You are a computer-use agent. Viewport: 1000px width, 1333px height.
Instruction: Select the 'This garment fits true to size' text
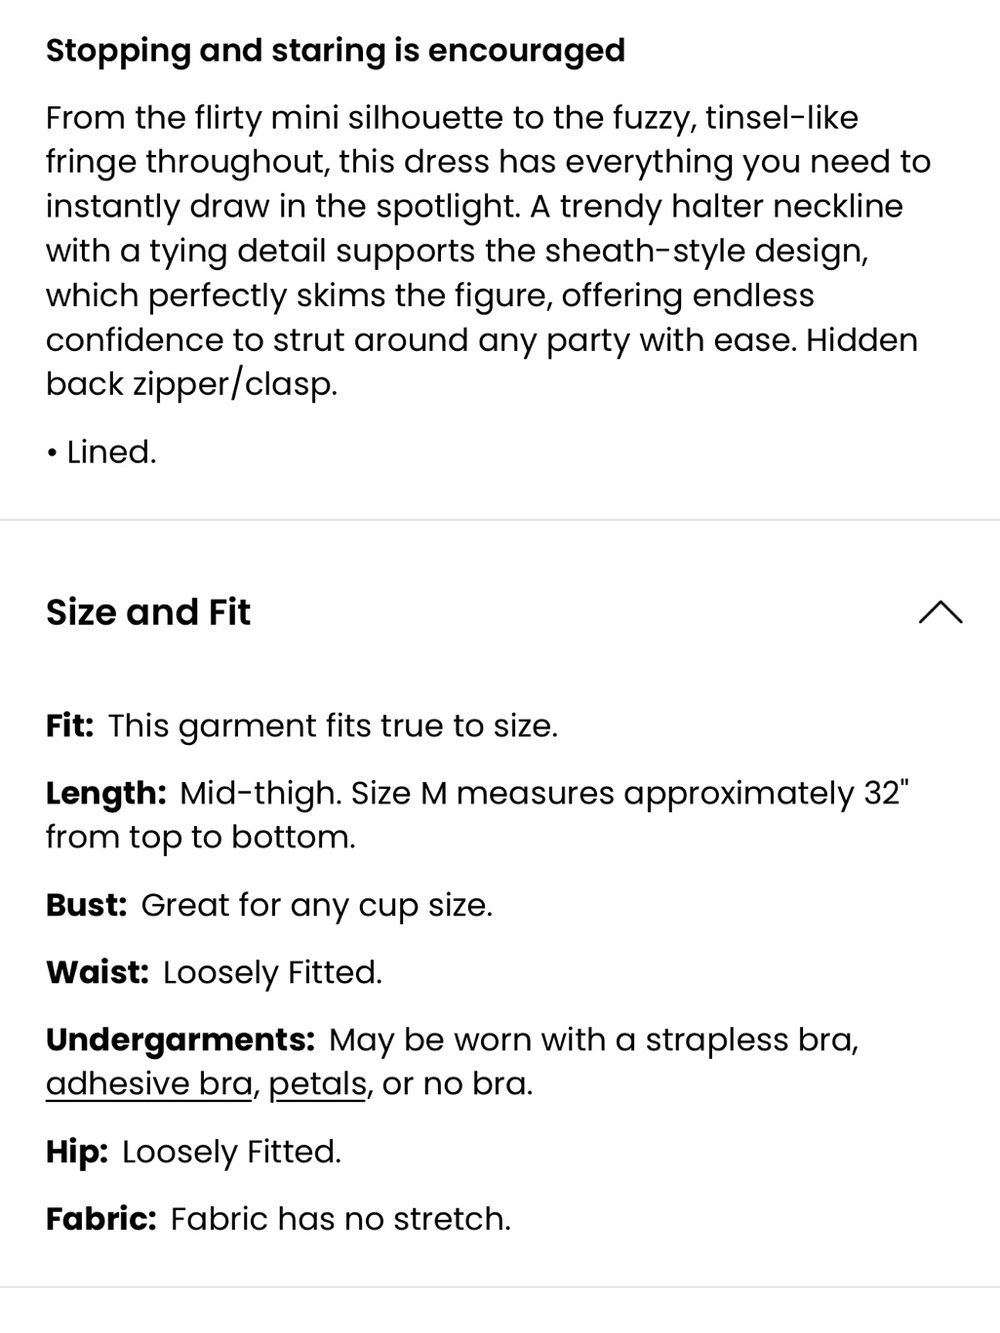tap(333, 726)
